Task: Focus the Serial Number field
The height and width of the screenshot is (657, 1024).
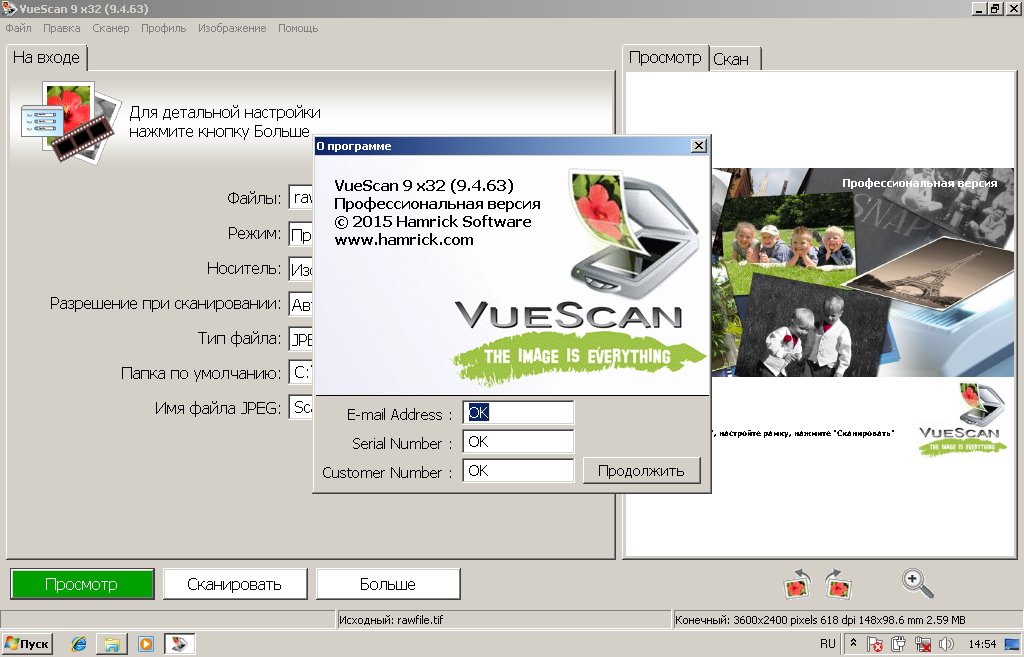Action: click(x=518, y=441)
